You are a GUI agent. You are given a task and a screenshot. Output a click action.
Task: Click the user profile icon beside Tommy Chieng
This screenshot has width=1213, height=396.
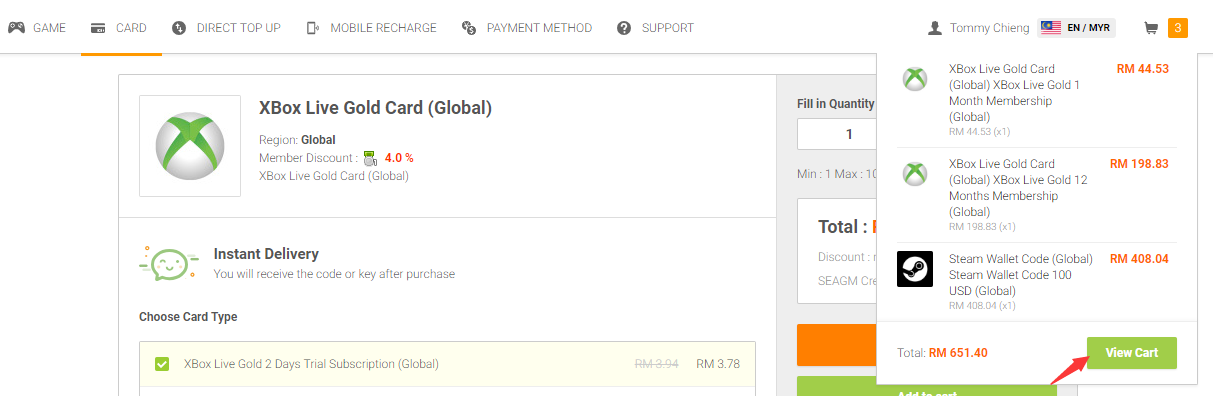(x=935, y=28)
